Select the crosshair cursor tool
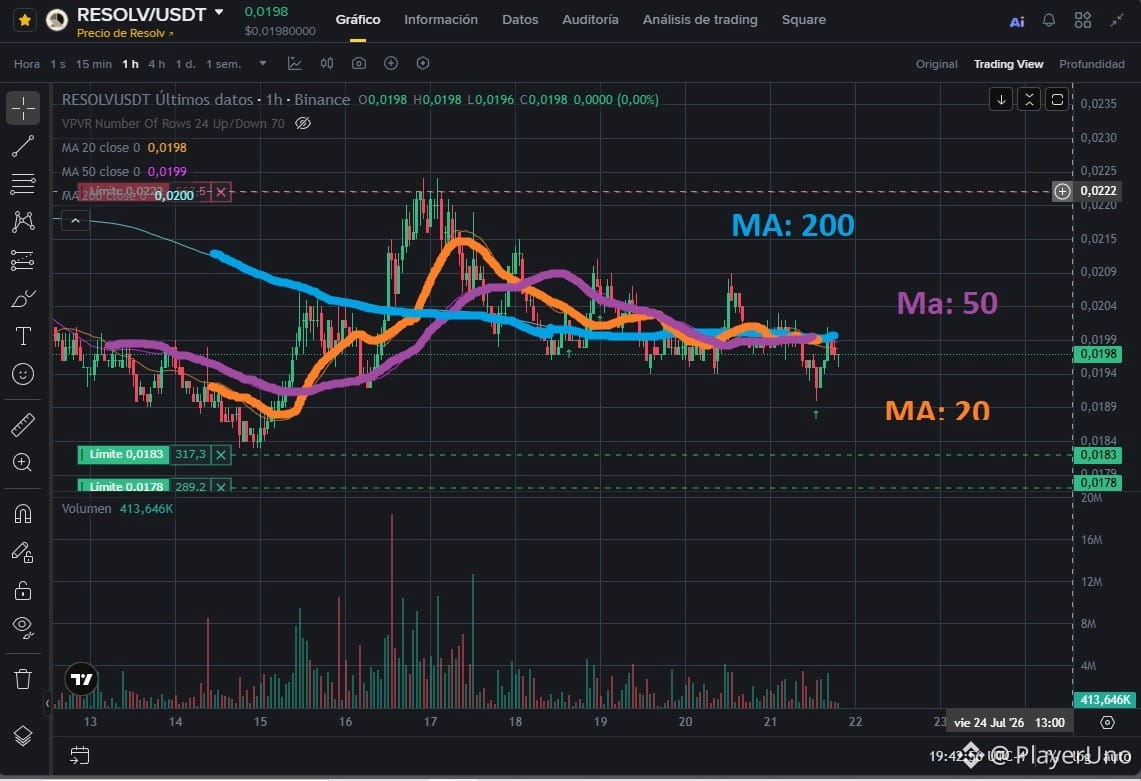 pos(23,108)
